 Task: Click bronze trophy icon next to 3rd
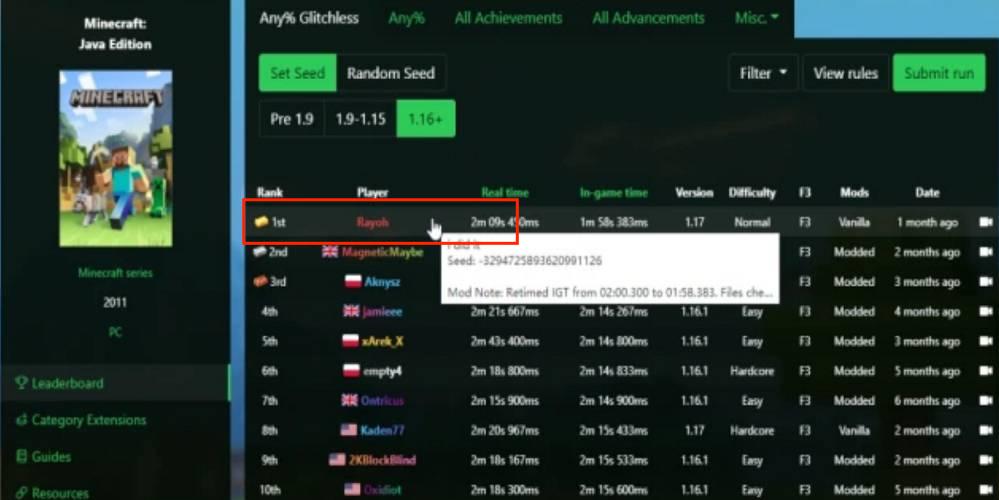click(260, 282)
